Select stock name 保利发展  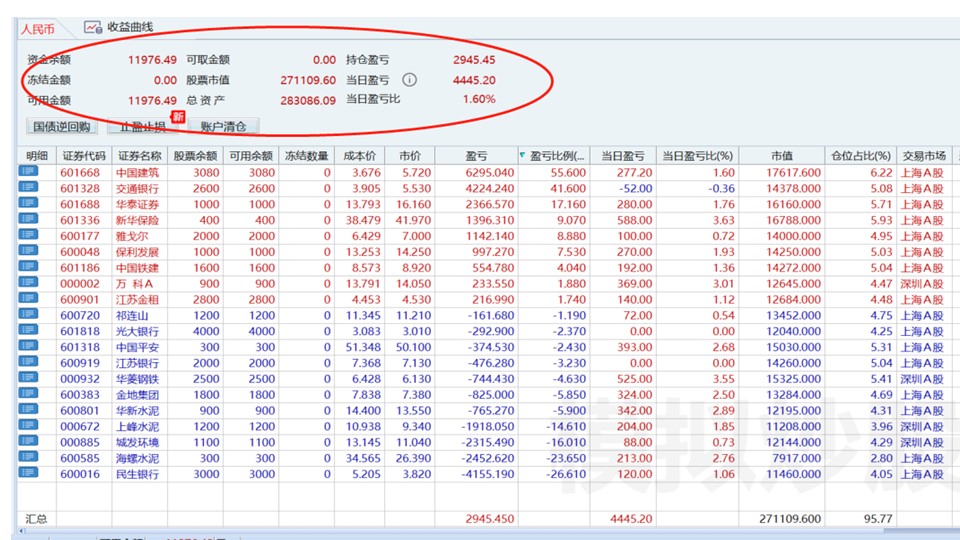pos(138,252)
